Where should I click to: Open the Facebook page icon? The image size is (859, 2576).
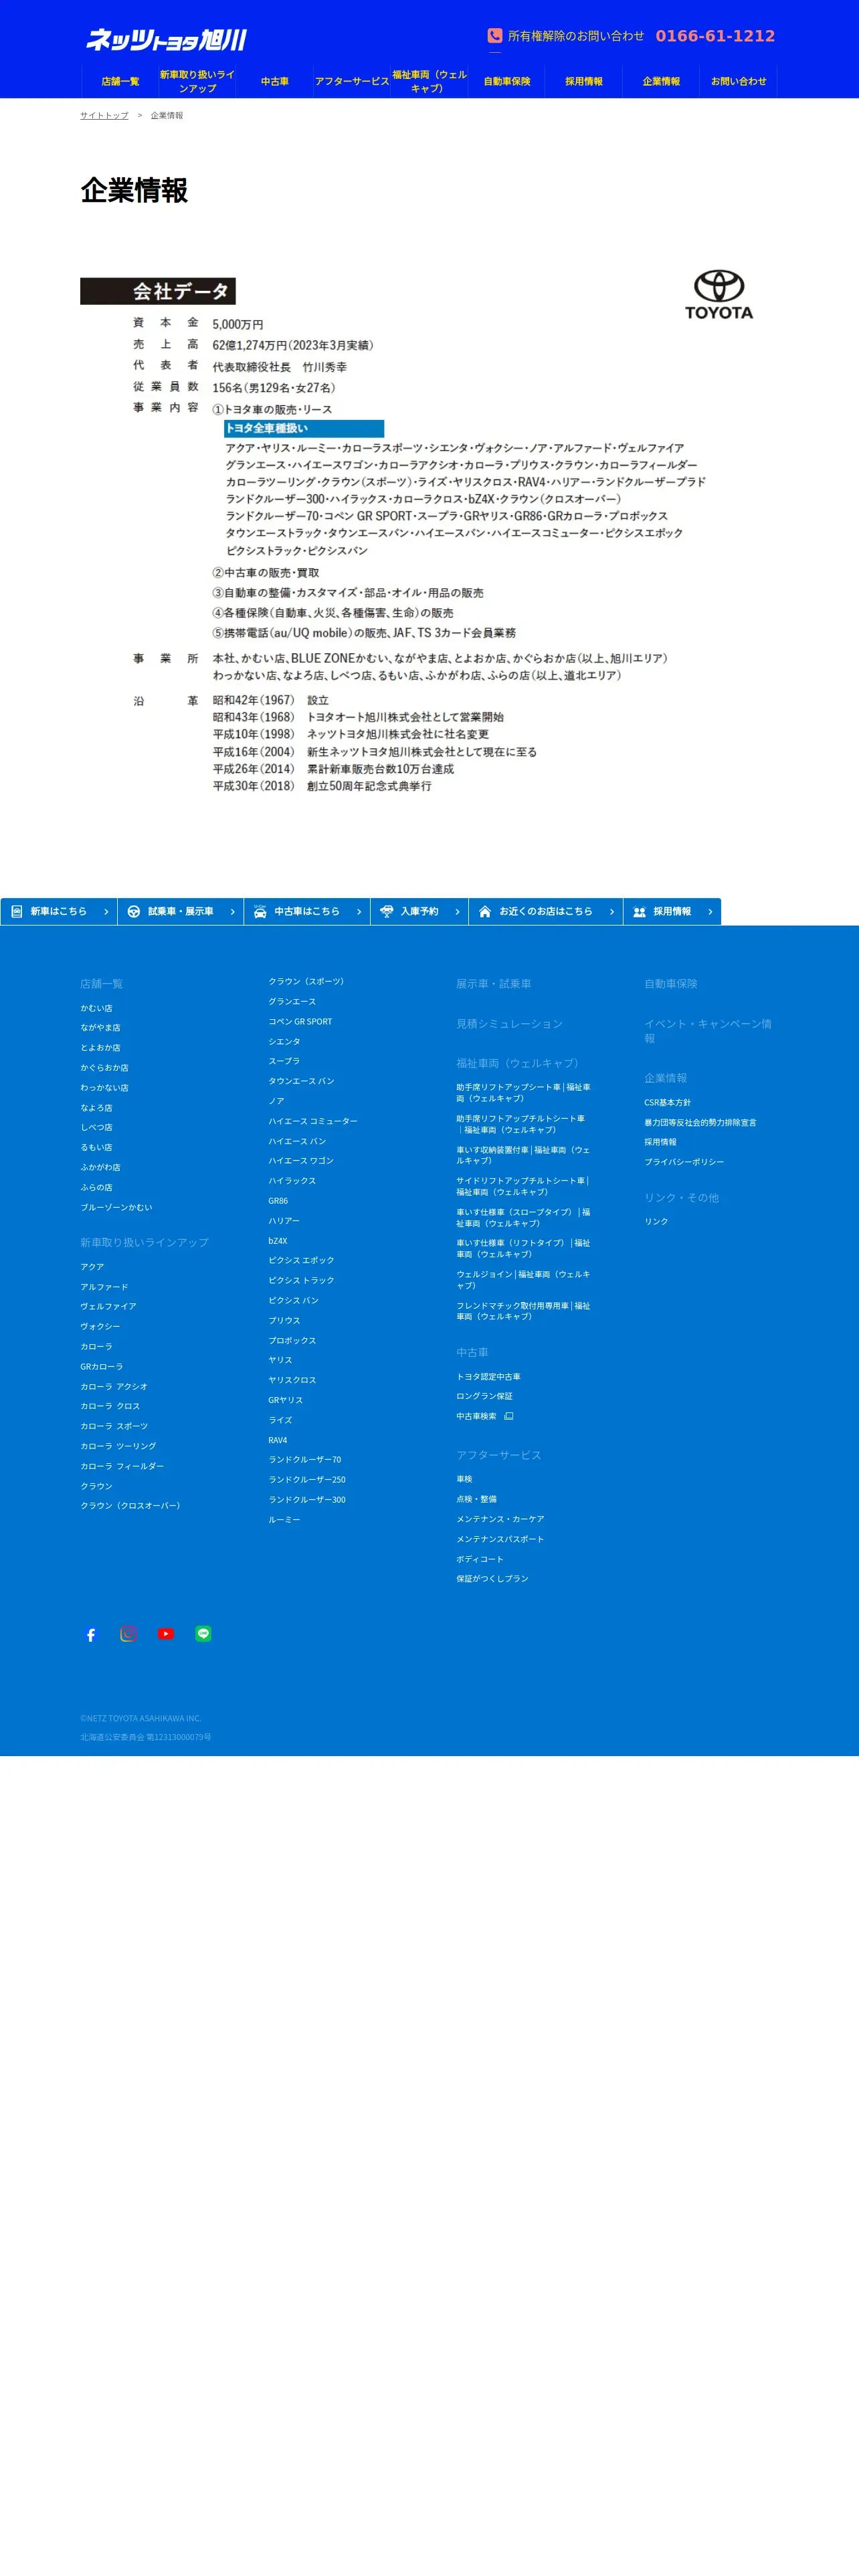pyautogui.click(x=91, y=1635)
